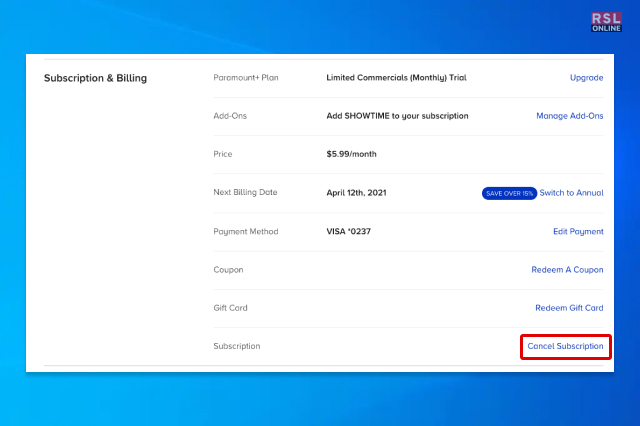Select the April 12th, 2021 date
The width and height of the screenshot is (640, 426).
[x=356, y=193]
